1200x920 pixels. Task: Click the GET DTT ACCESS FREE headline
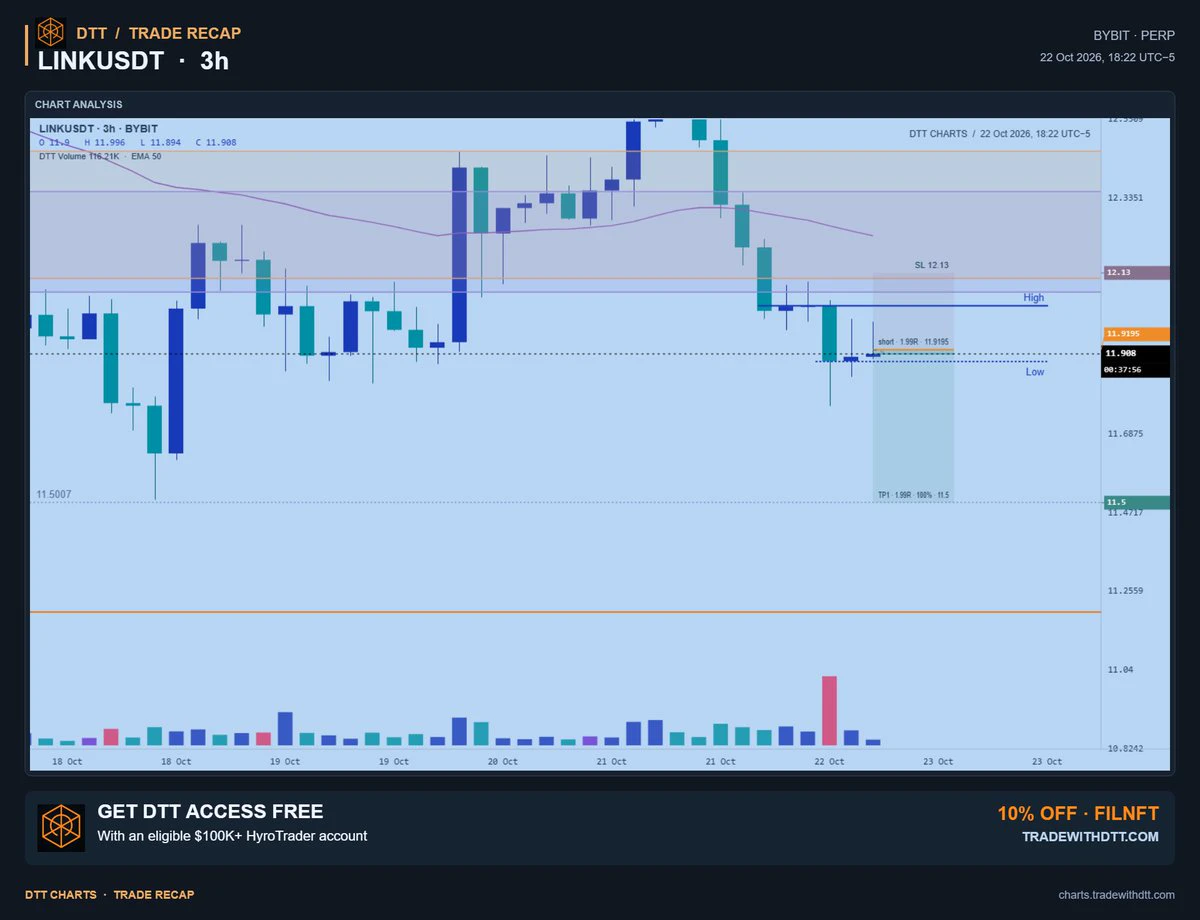tap(210, 812)
